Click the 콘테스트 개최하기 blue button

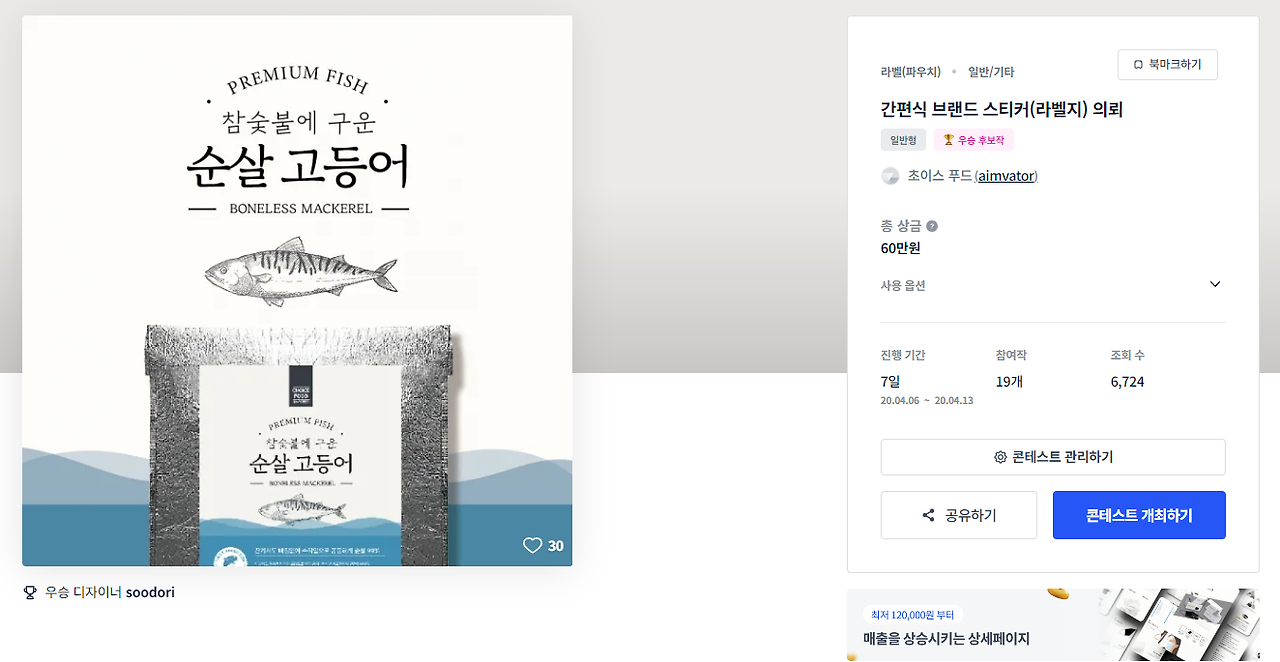(x=1139, y=515)
